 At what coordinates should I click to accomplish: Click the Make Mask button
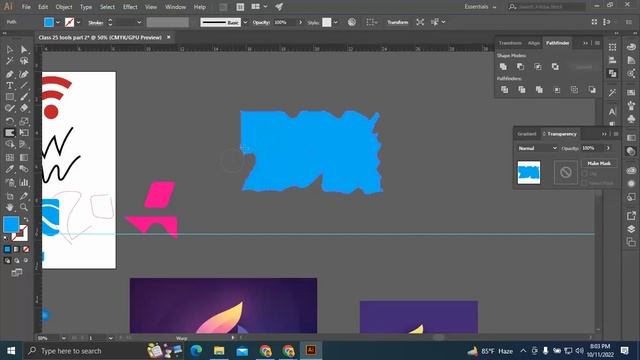tap(599, 163)
